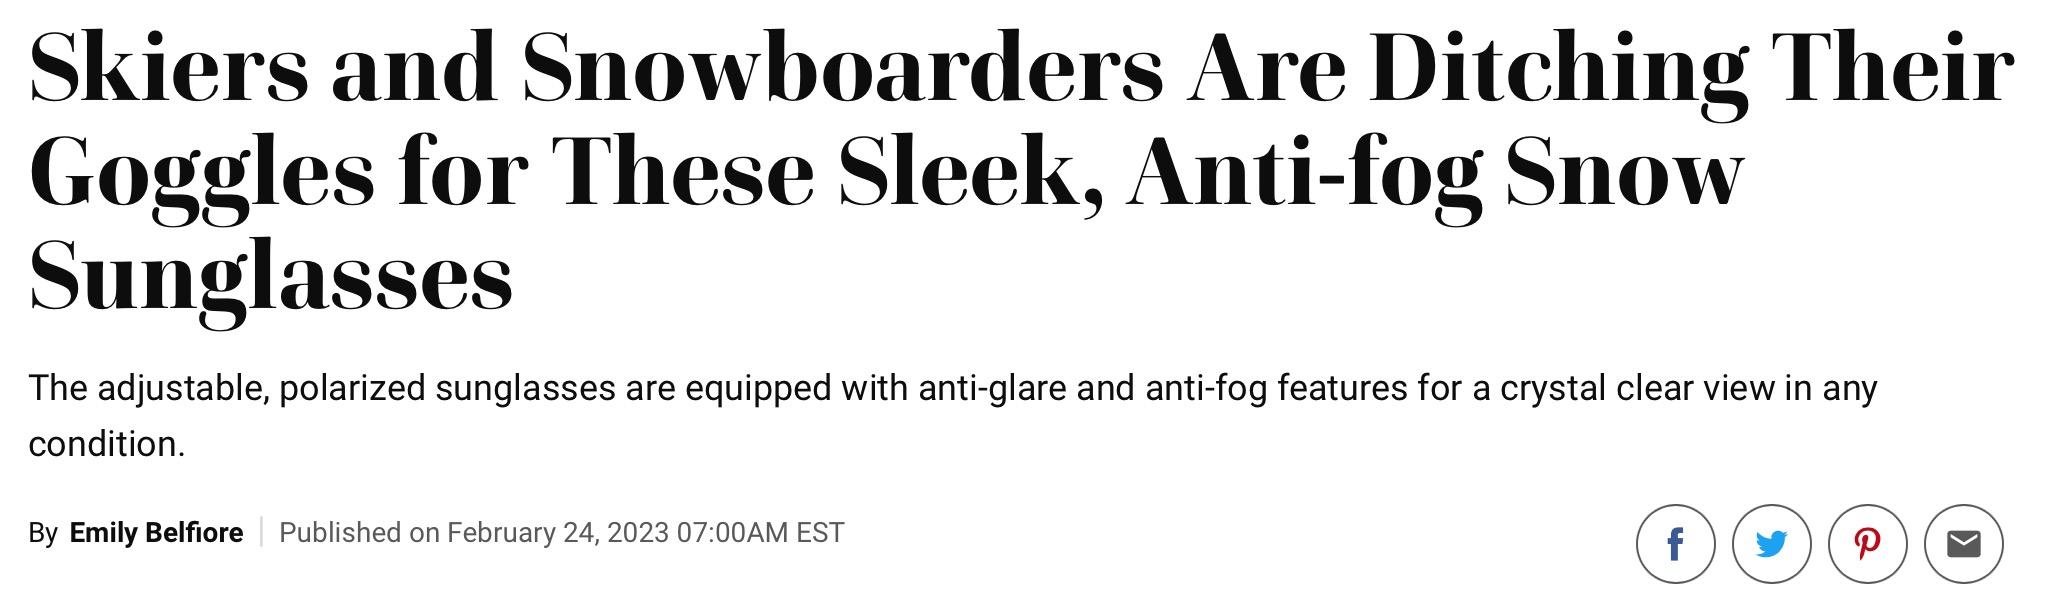The width and height of the screenshot is (2052, 610).
Task: Click the 'By' byline label
Action: 43,533
